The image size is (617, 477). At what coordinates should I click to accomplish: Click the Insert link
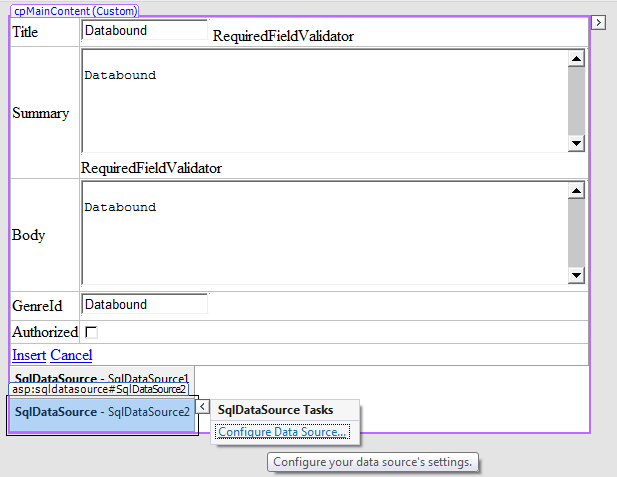[x=29, y=355]
